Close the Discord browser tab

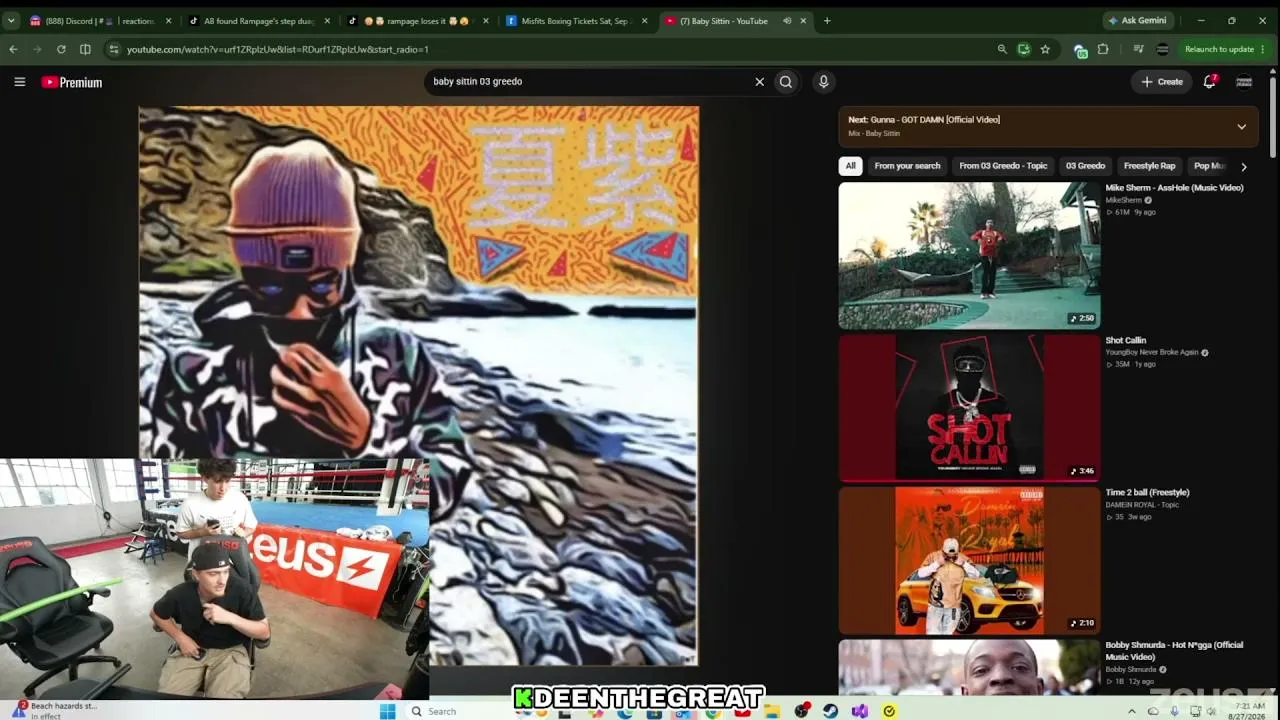point(168,20)
